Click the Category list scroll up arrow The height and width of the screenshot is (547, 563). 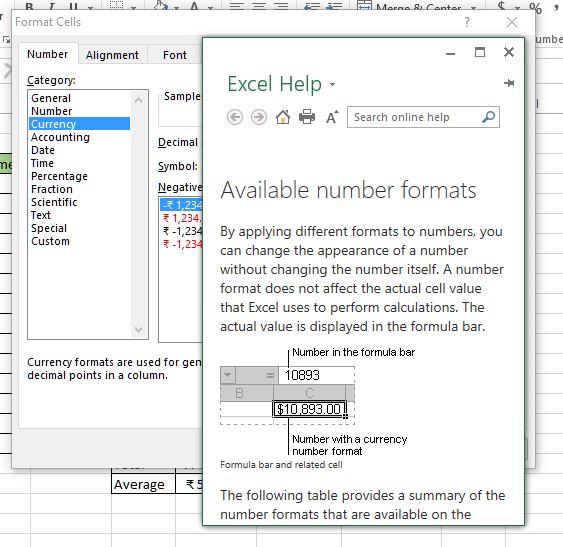click(139, 100)
